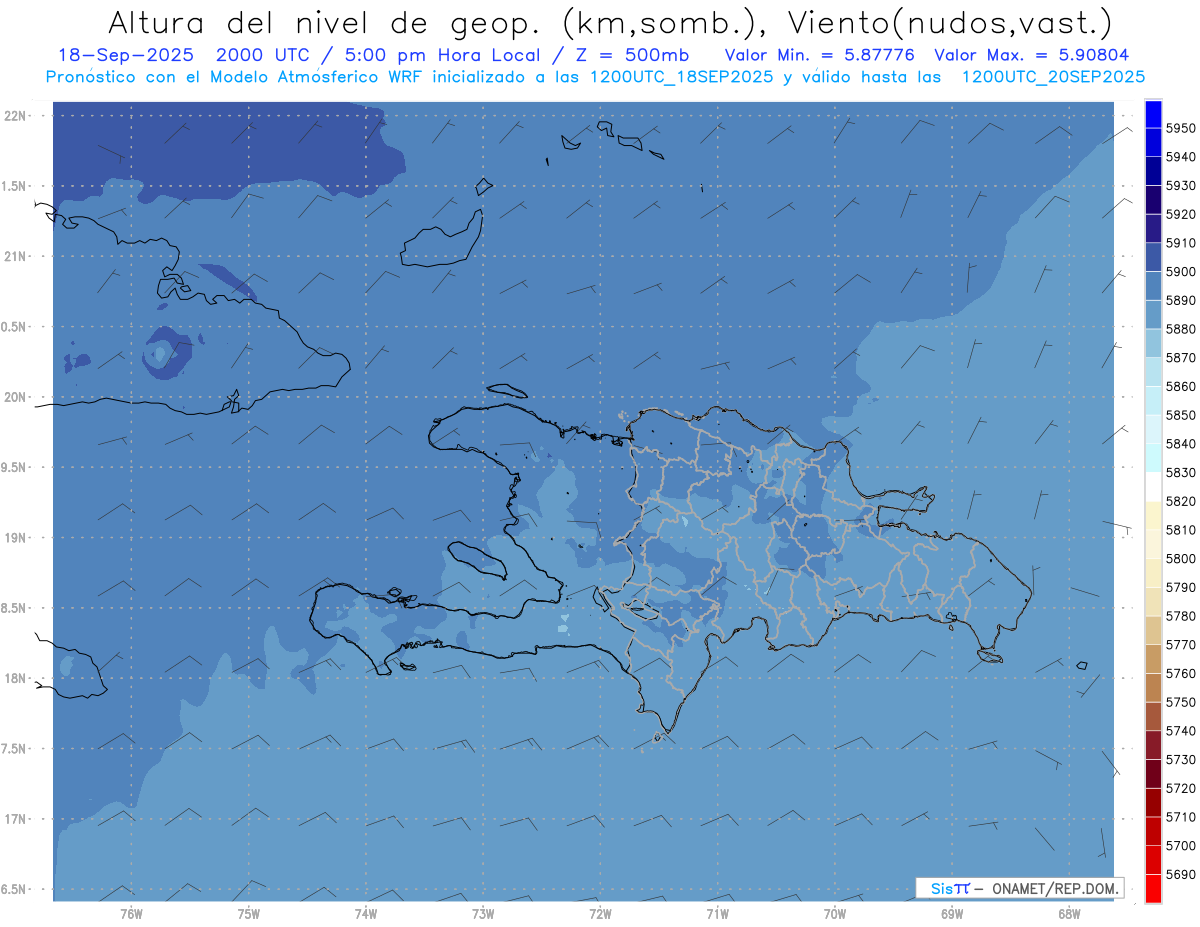
Task: Click the 69W longitude axis label
Action: (x=952, y=913)
